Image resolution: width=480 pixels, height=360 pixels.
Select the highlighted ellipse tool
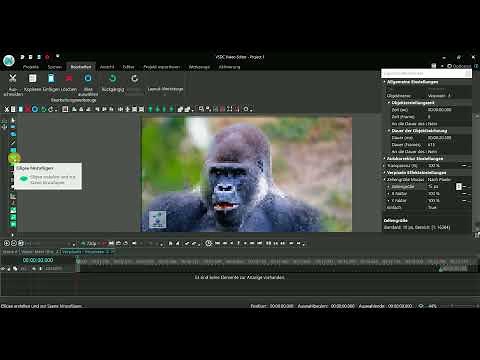[x=14, y=158]
